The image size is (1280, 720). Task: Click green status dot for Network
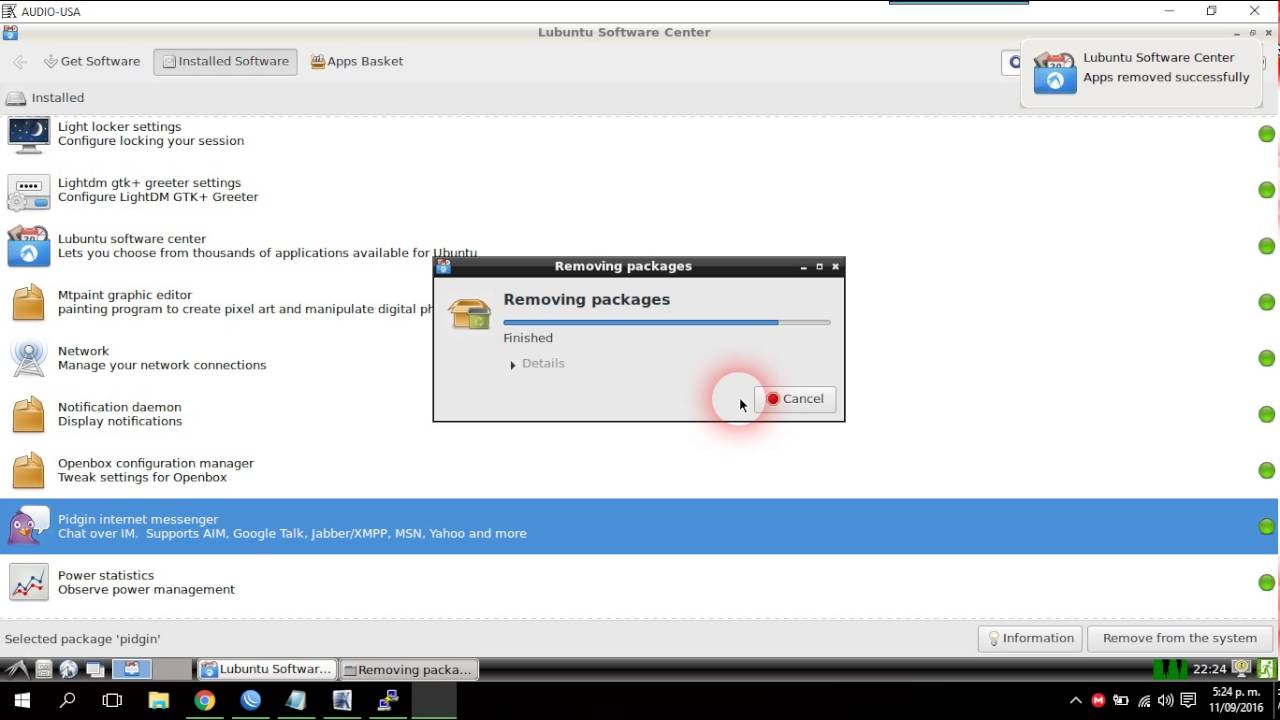click(x=1266, y=358)
